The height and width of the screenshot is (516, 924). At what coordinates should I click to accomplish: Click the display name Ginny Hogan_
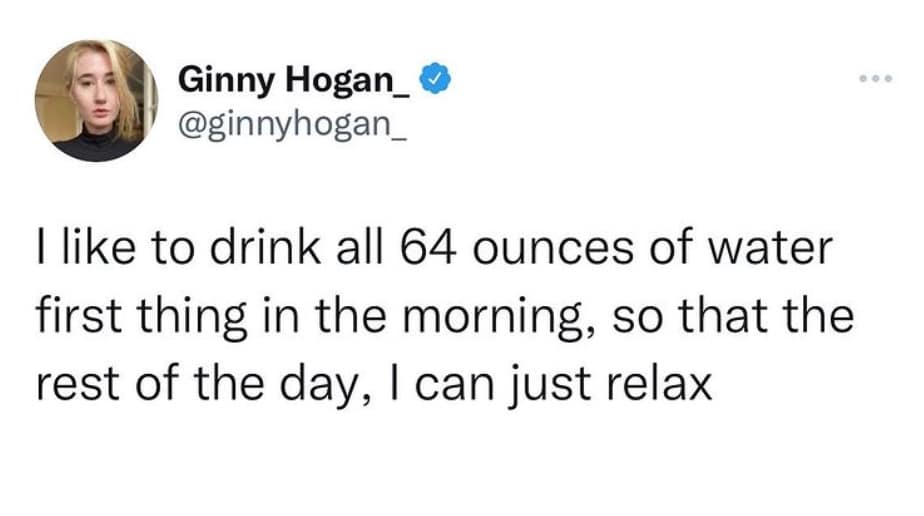pos(295,78)
